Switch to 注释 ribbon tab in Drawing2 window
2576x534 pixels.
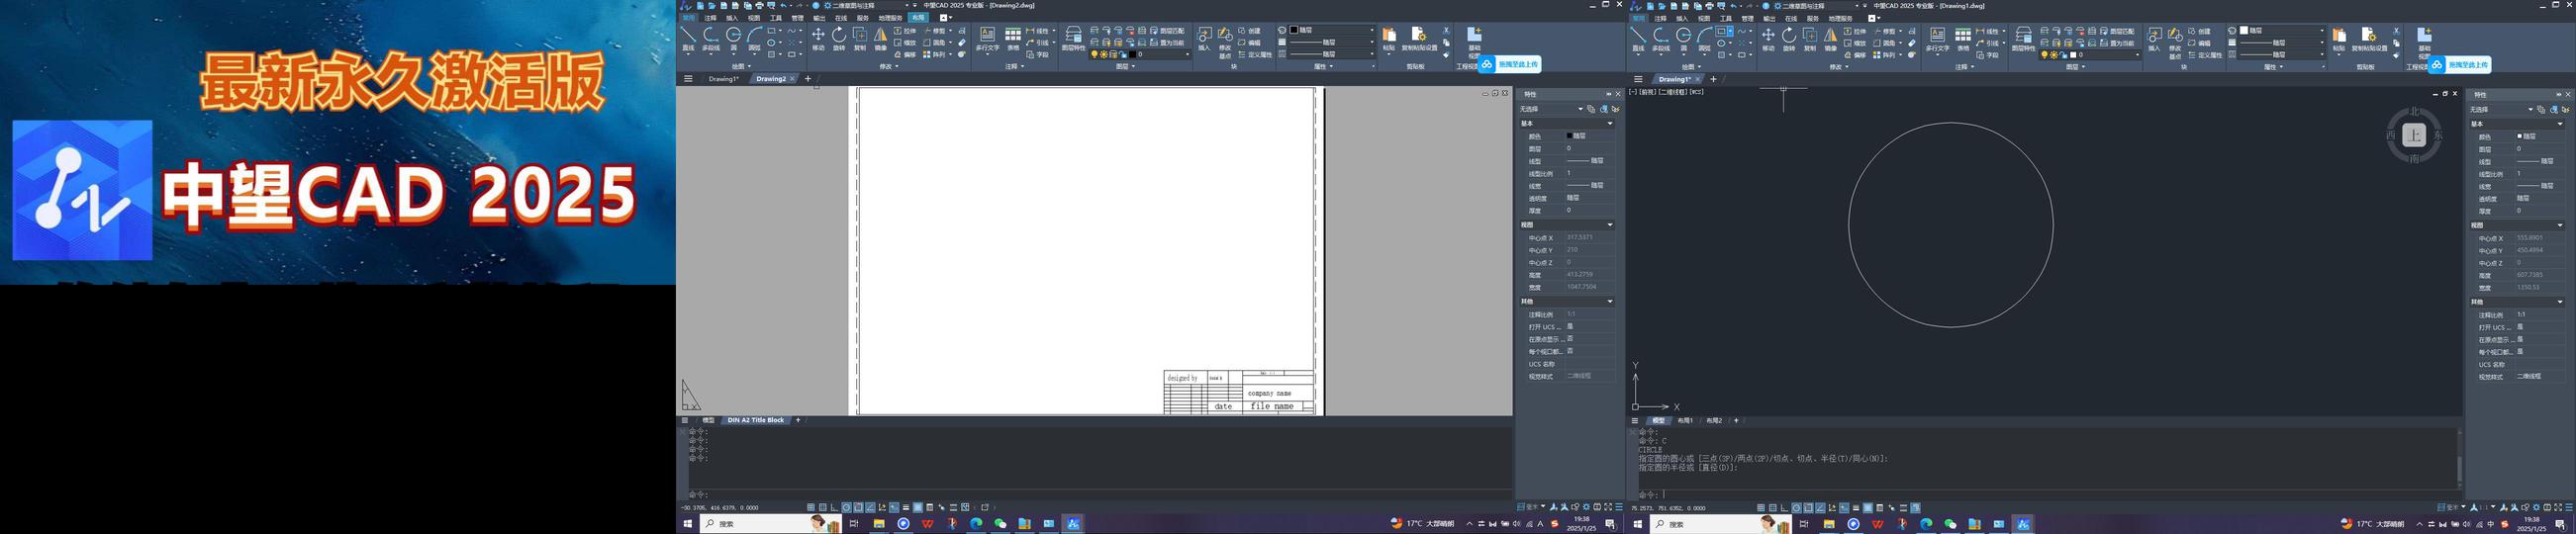710,18
